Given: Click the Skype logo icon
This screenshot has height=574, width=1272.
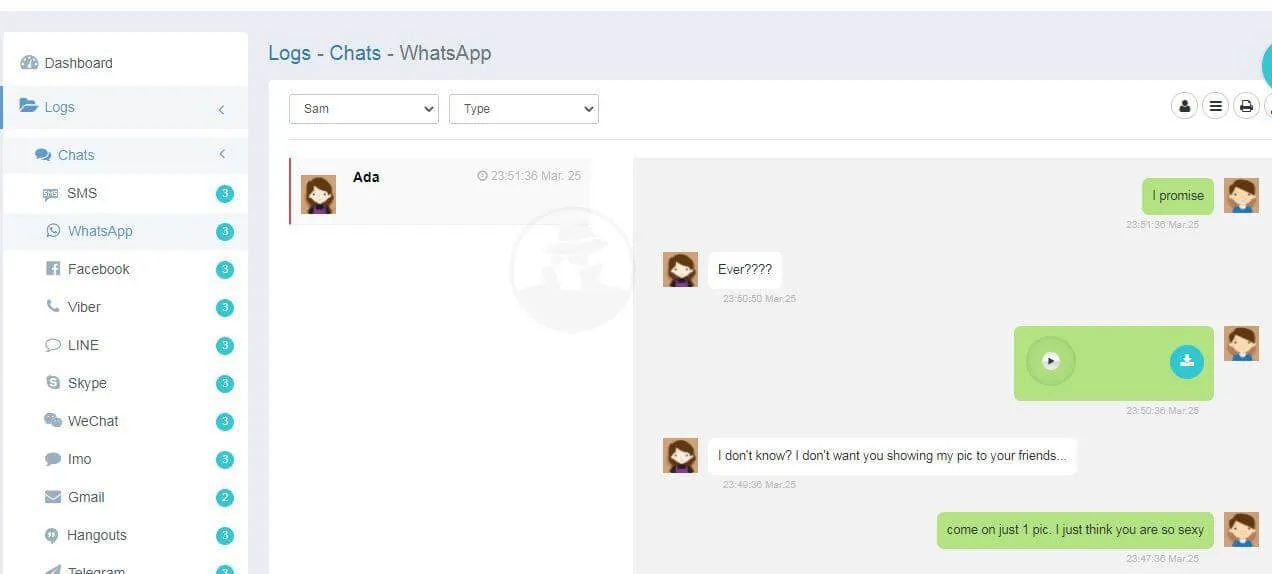Looking at the screenshot, I should pos(53,383).
